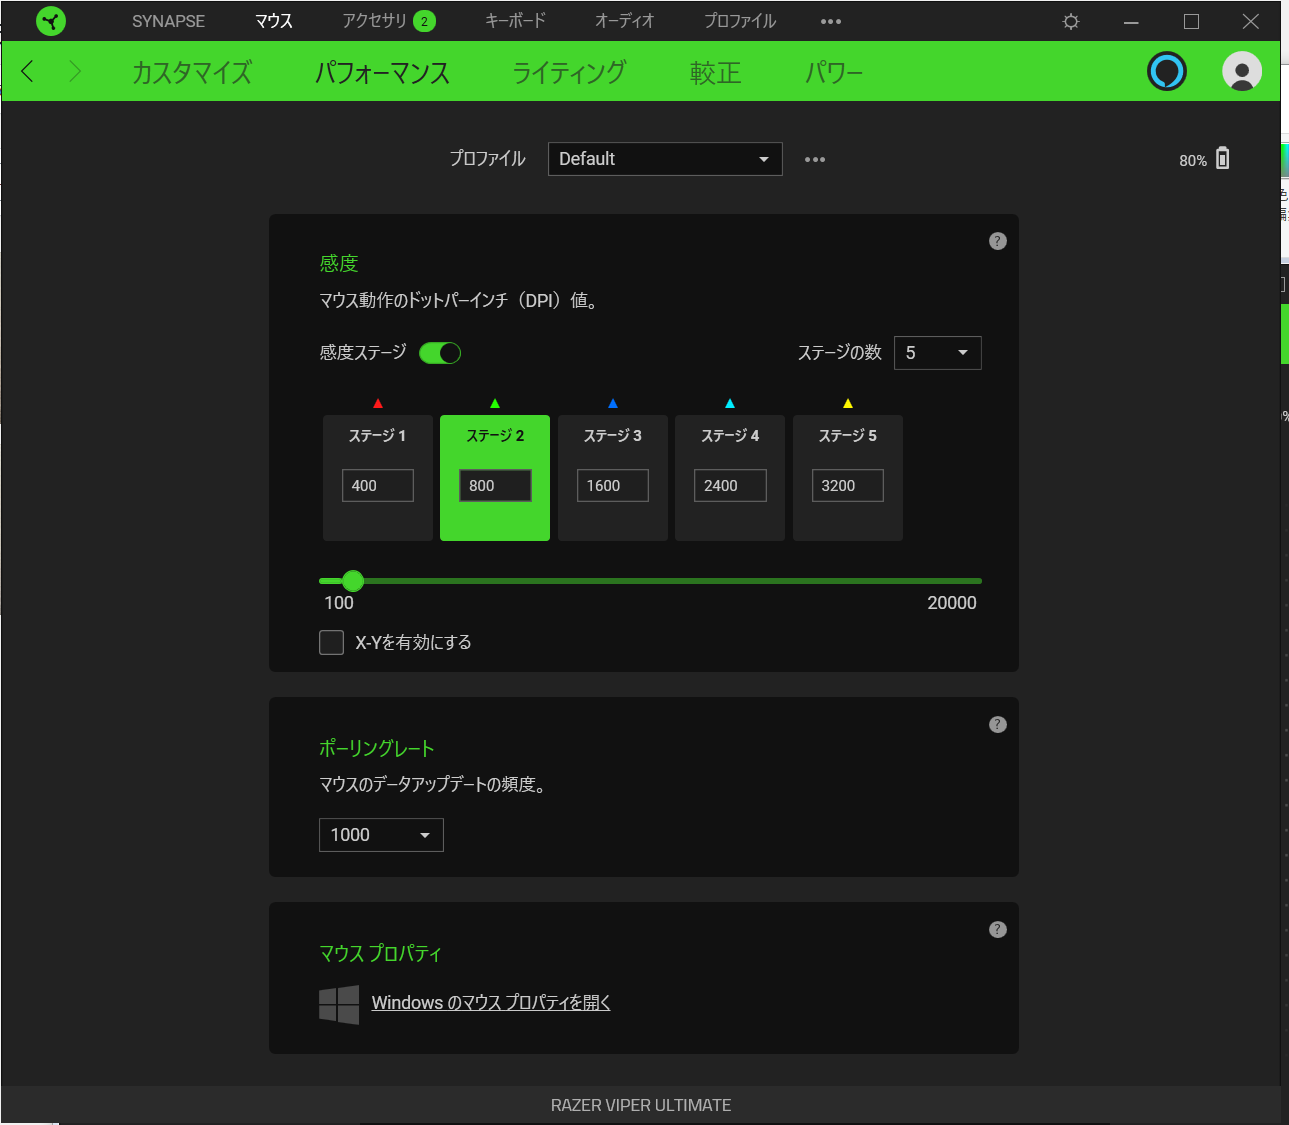Click the stage 1 DPI field 400
The width and height of the screenshot is (1289, 1125).
click(x=378, y=485)
